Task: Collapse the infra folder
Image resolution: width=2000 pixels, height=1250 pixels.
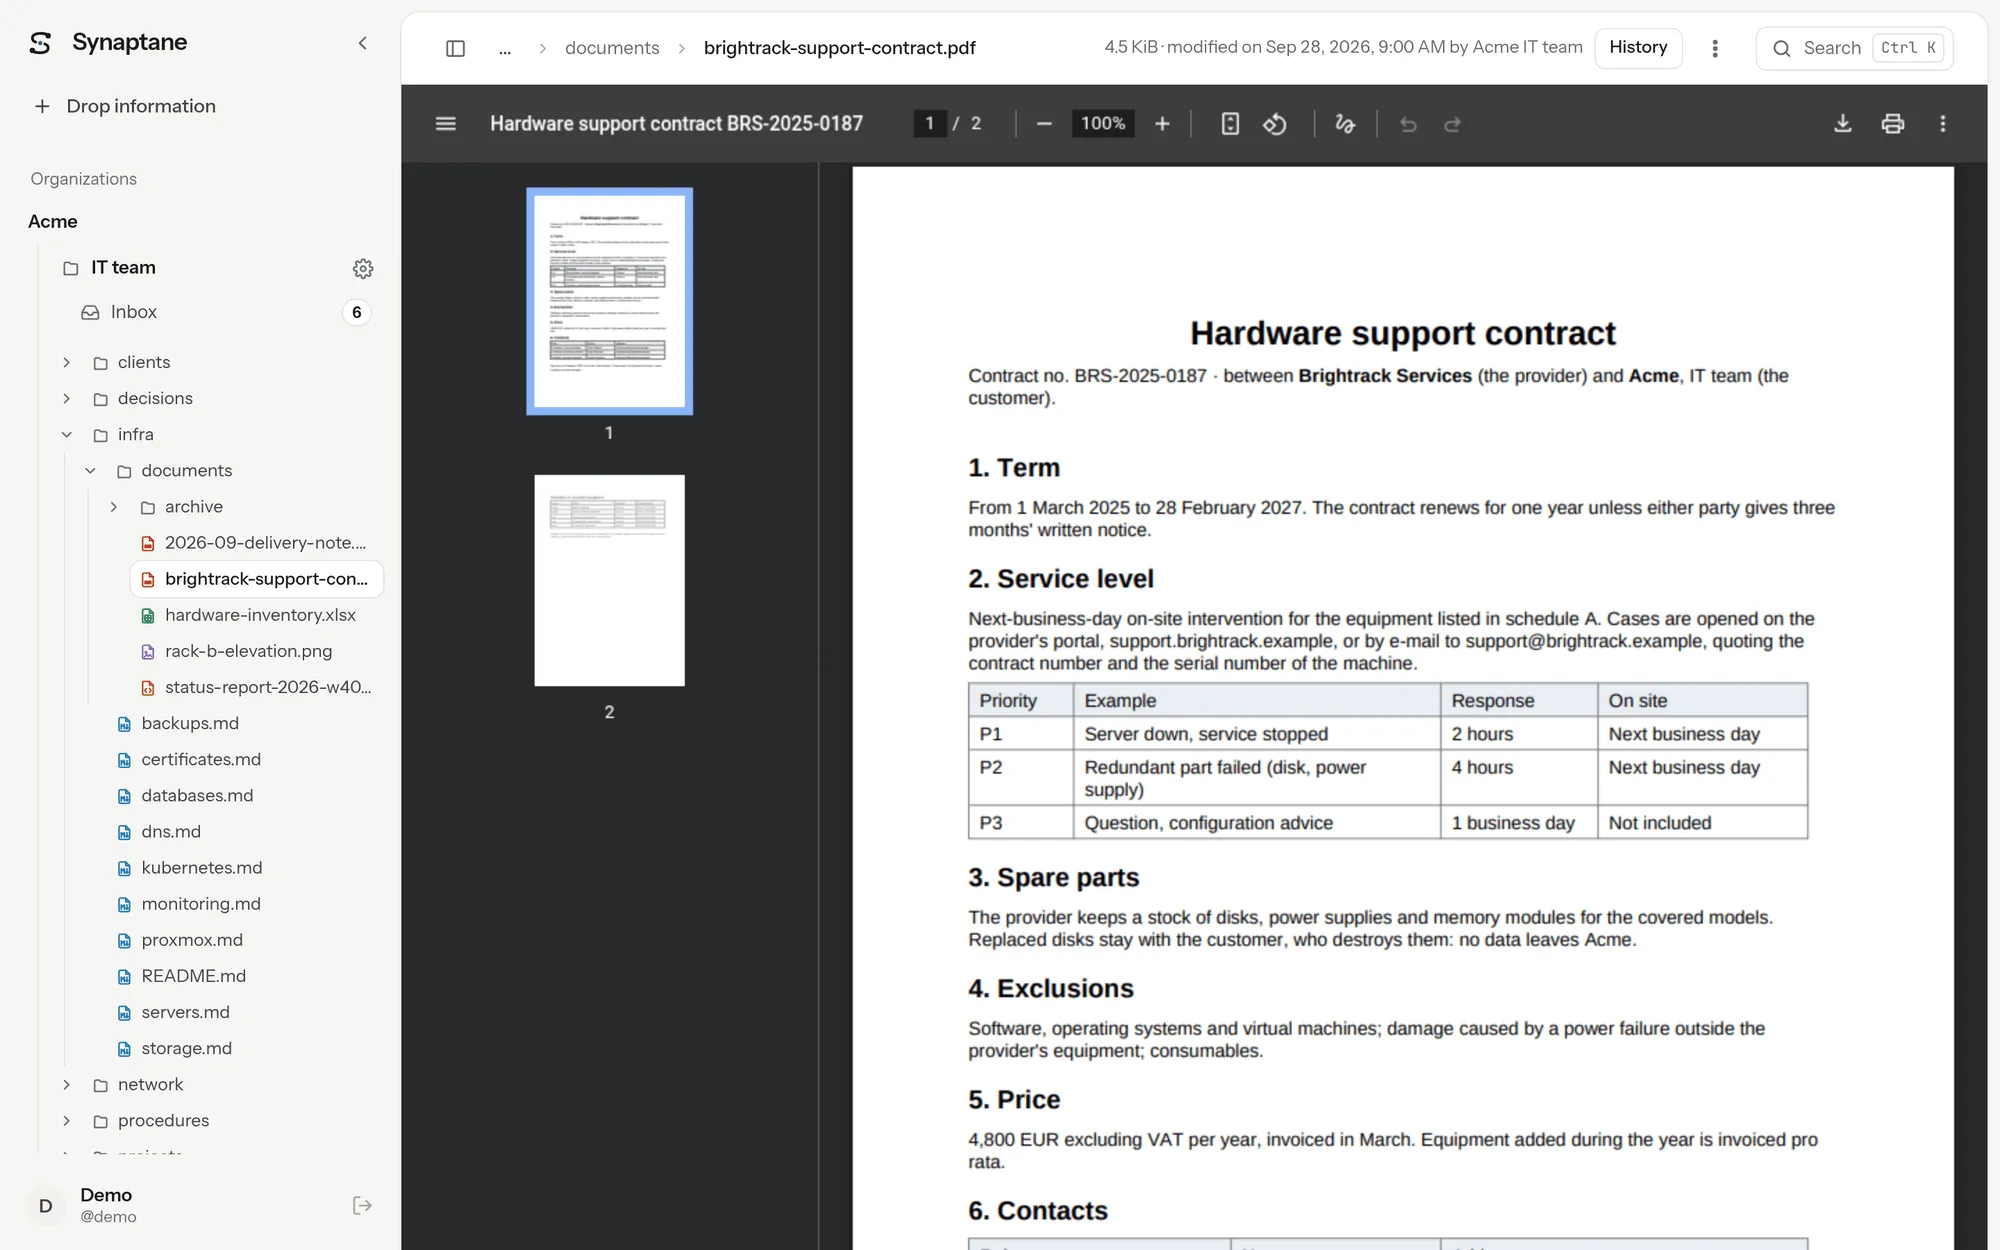Action: point(67,434)
